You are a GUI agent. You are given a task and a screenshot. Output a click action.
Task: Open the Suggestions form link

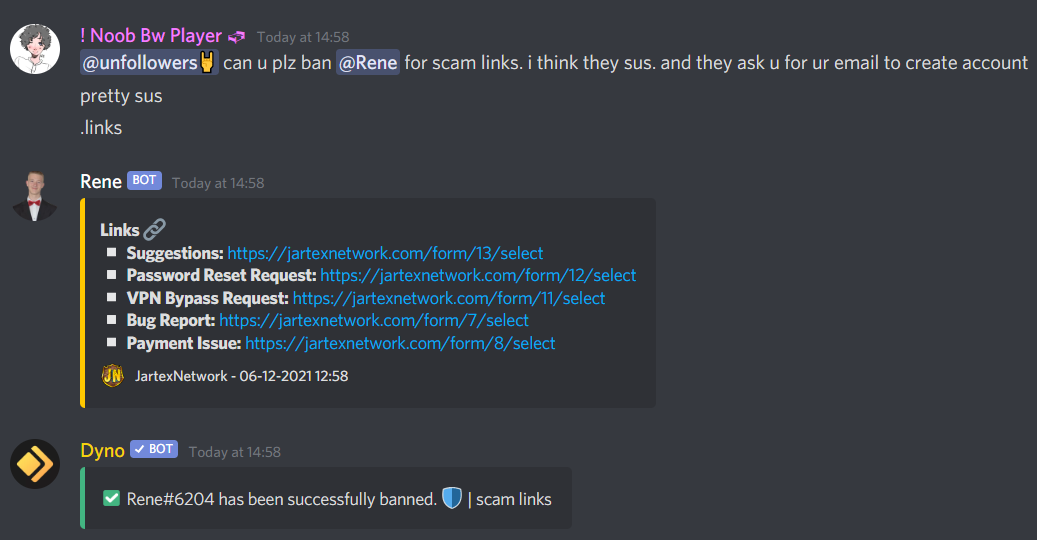point(385,253)
